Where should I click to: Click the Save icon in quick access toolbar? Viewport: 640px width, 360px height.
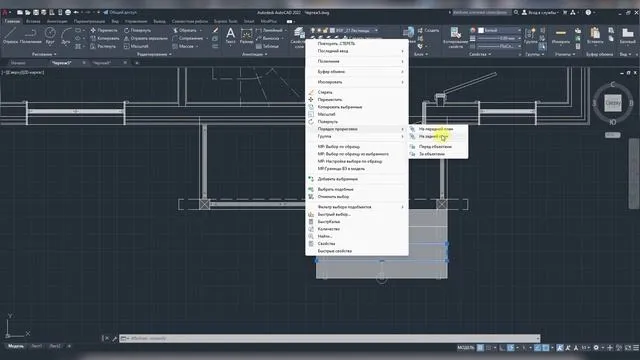click(36, 12)
